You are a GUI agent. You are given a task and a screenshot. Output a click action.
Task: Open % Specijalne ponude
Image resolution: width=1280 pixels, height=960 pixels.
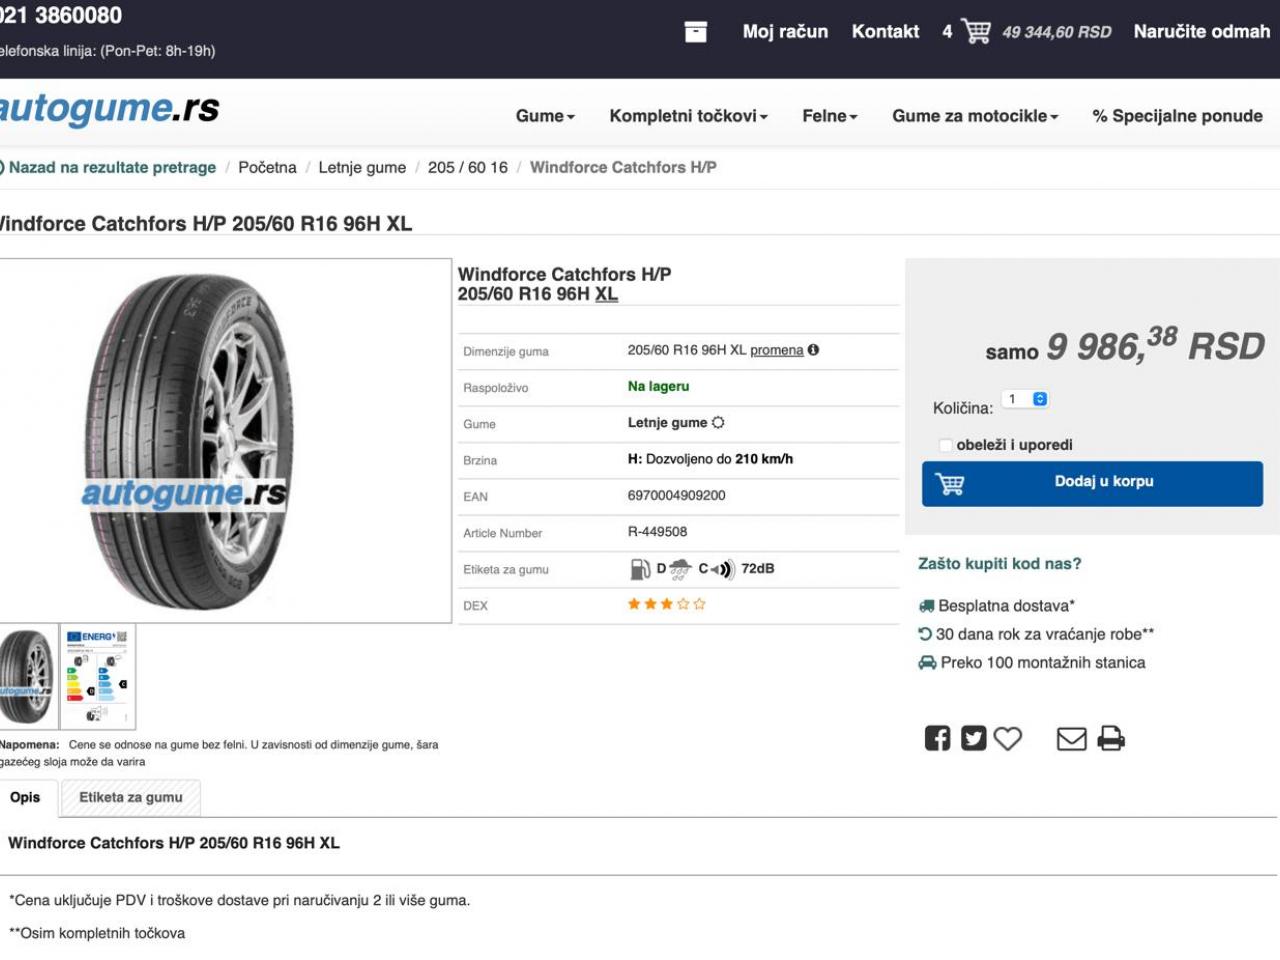1177,116
